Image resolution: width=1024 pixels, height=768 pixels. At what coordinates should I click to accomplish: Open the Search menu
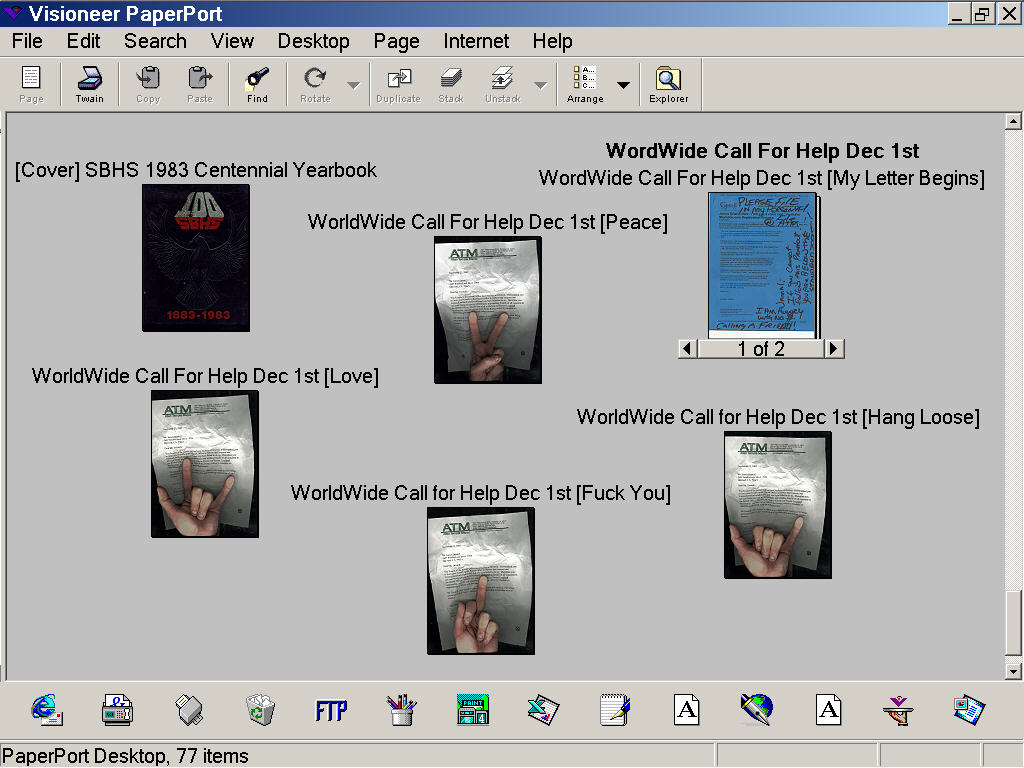[155, 41]
